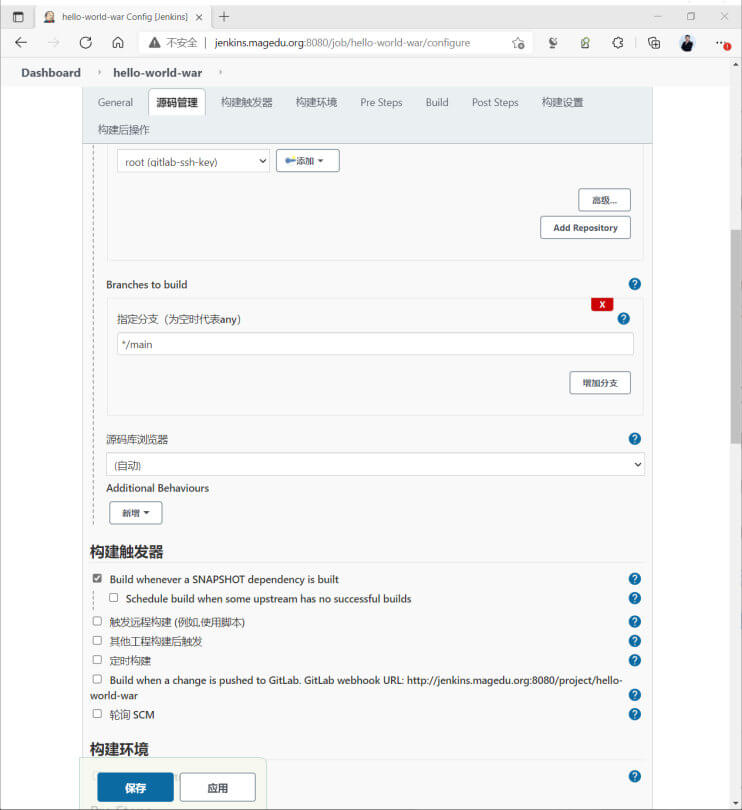Expand the hello-world-war breadcrumb arrow
The image size is (742, 810).
click(x=221, y=73)
